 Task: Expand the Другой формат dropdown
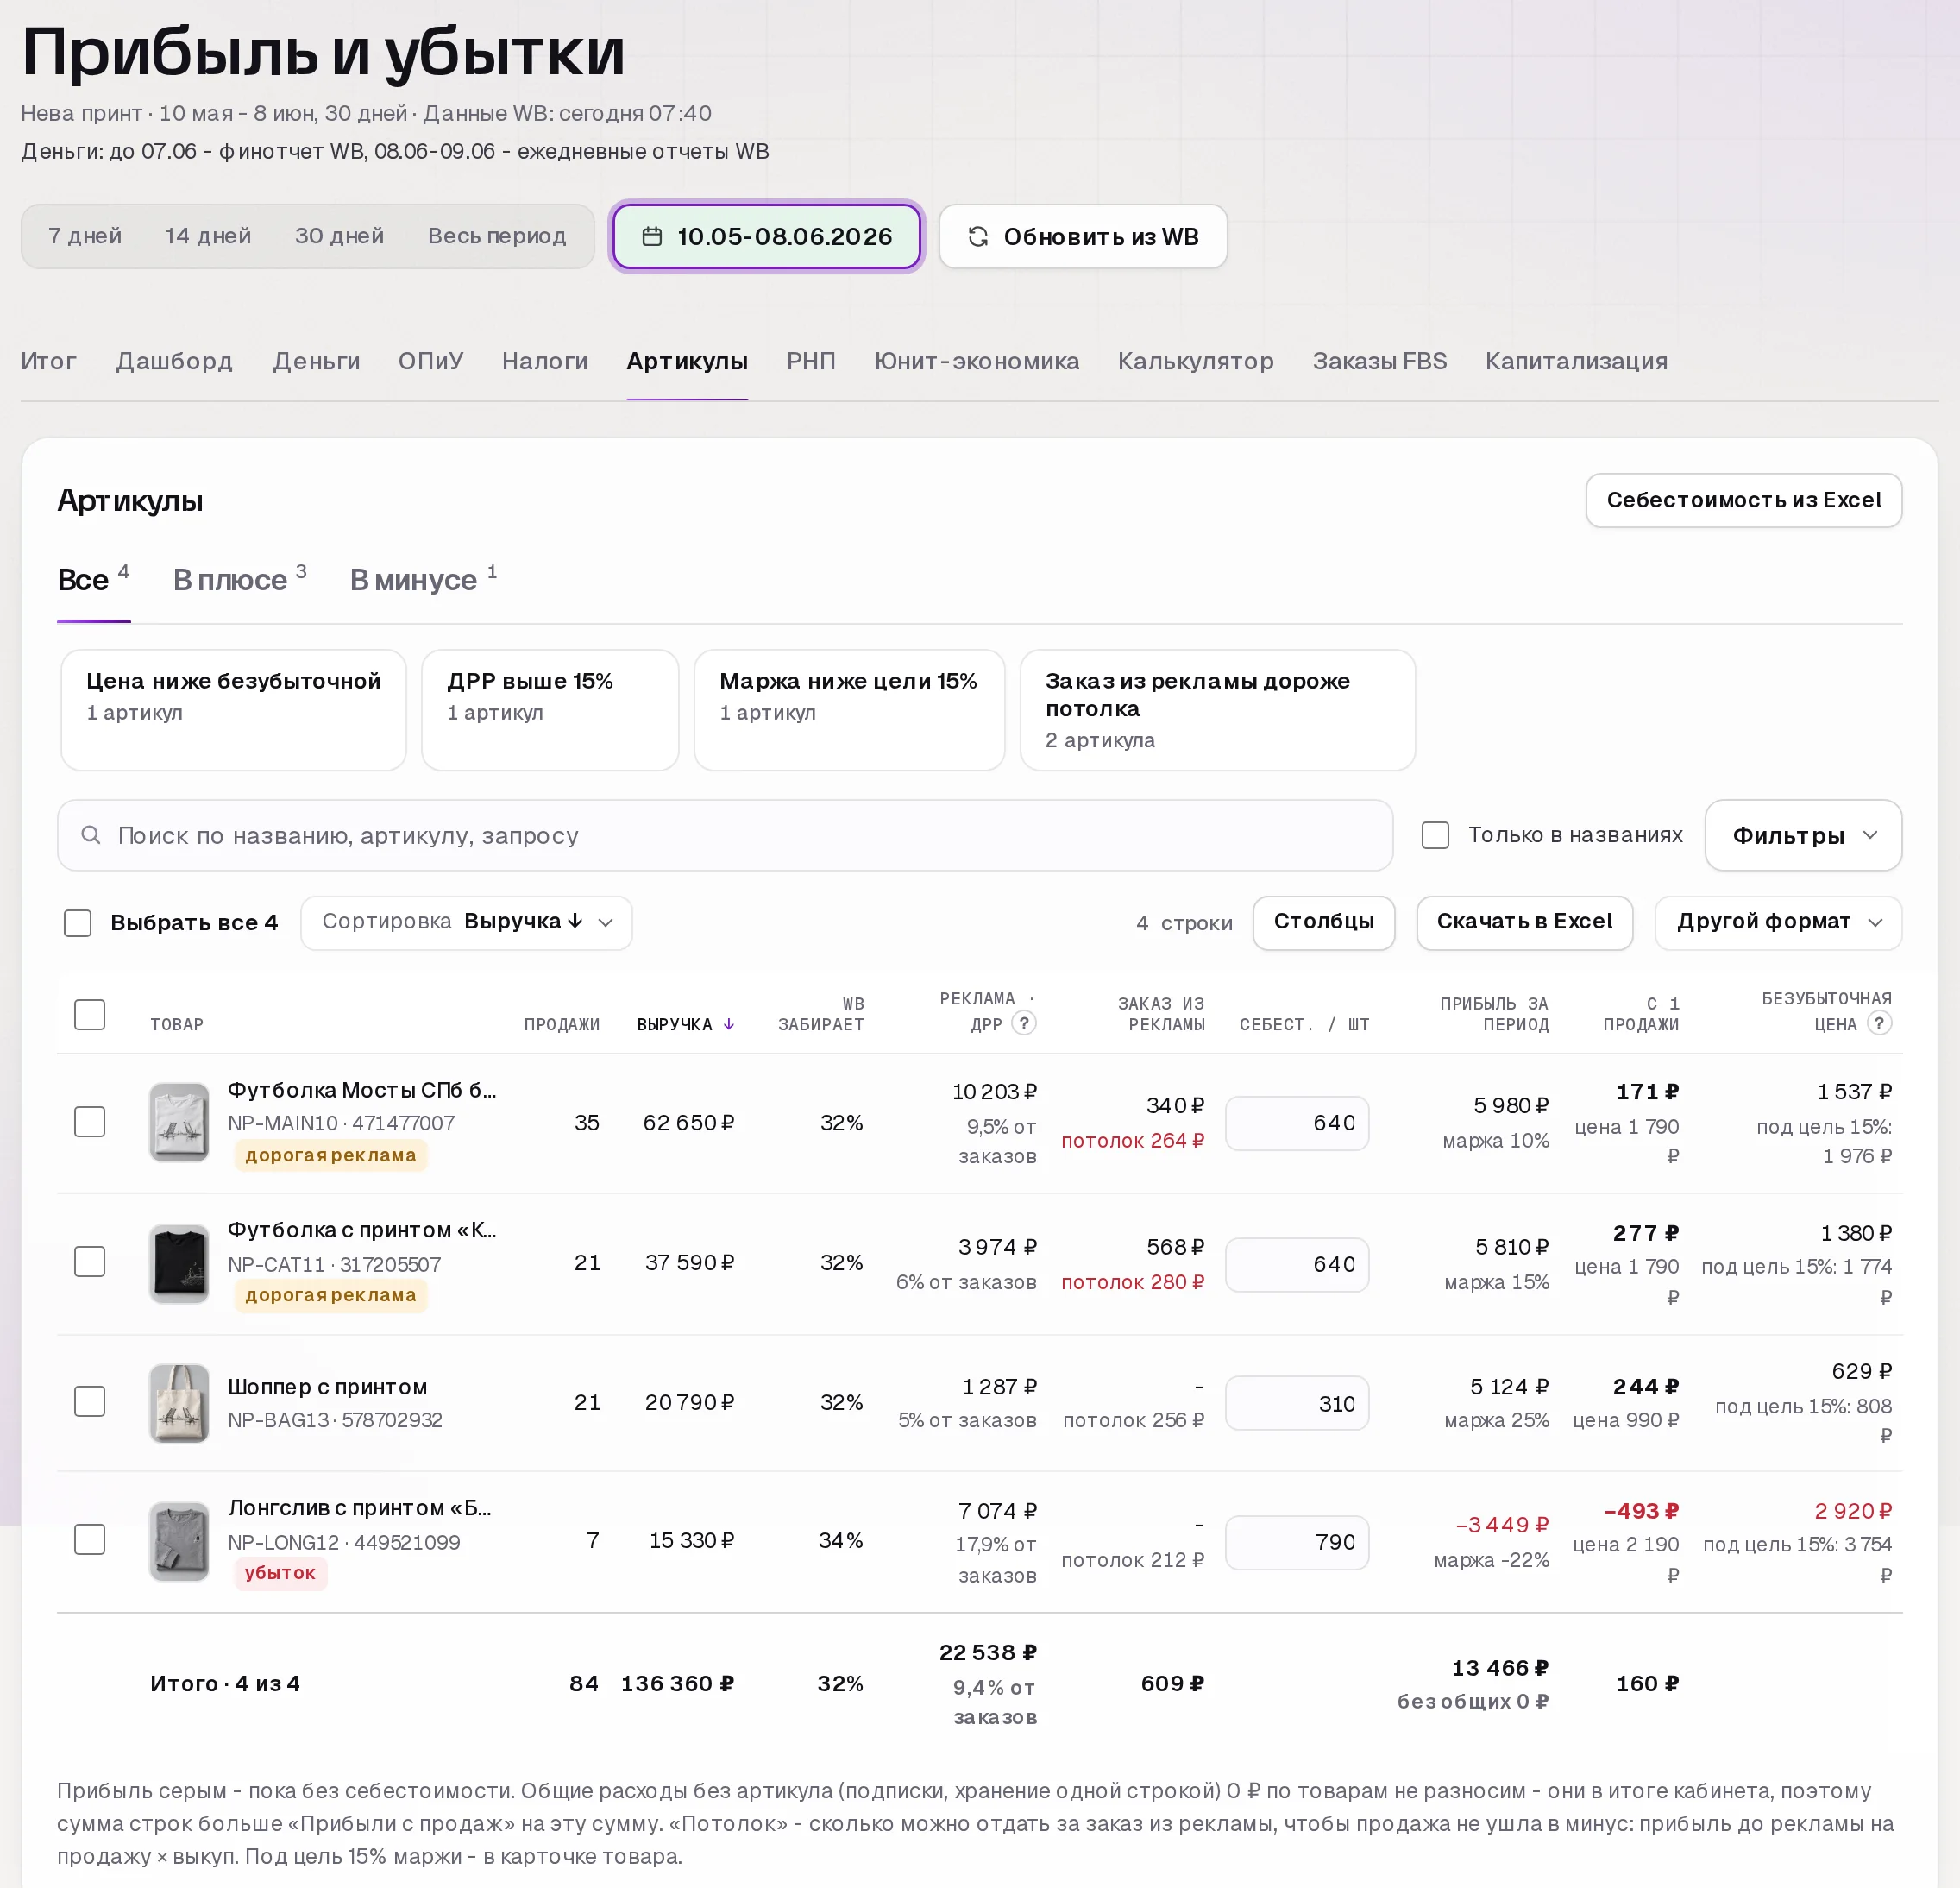pos(1778,922)
